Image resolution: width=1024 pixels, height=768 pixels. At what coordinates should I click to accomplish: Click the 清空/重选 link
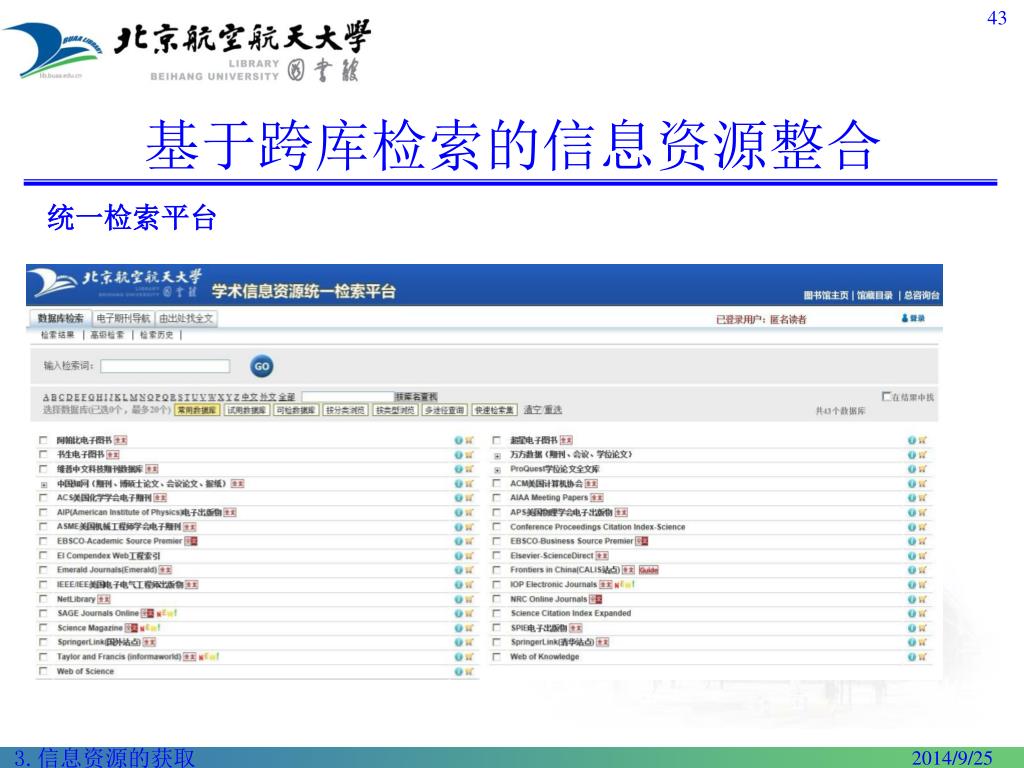coord(543,409)
